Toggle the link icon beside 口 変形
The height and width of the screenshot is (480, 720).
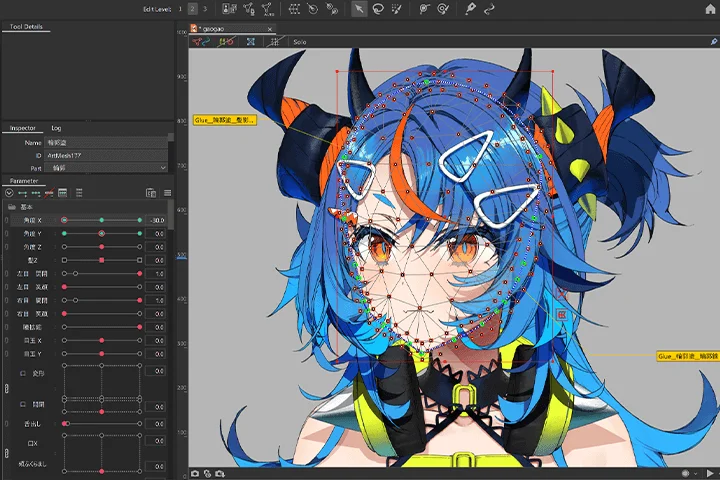(6, 389)
